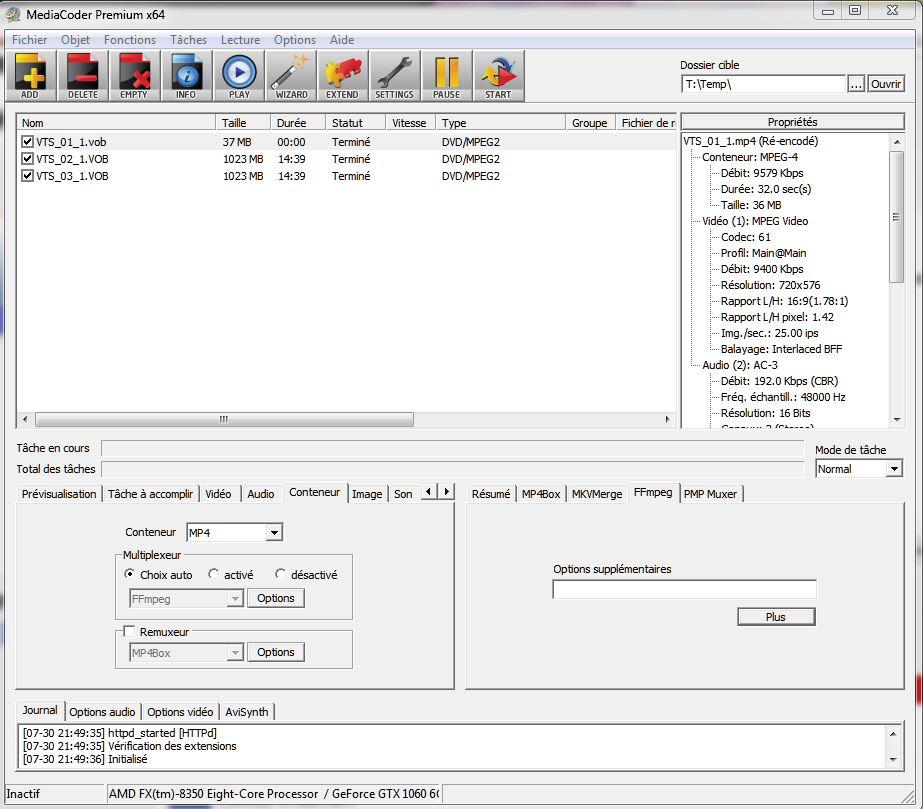
Task: Open the Fichier menu
Action: 29,39
